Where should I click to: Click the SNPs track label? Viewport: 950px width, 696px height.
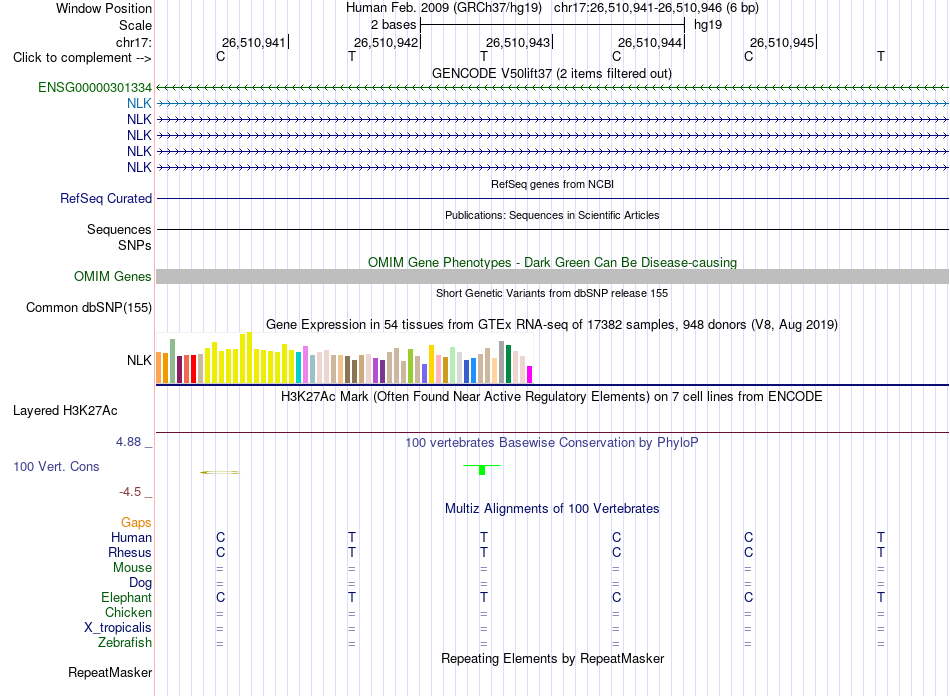pos(135,245)
